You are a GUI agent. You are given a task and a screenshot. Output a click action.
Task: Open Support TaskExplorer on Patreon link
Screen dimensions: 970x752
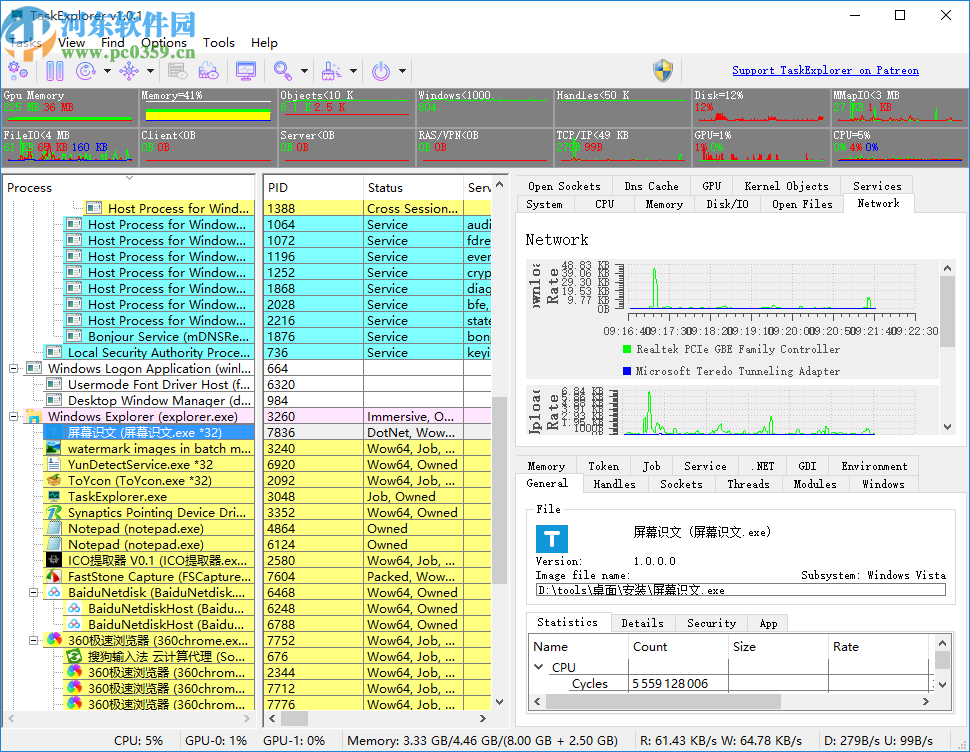(825, 71)
